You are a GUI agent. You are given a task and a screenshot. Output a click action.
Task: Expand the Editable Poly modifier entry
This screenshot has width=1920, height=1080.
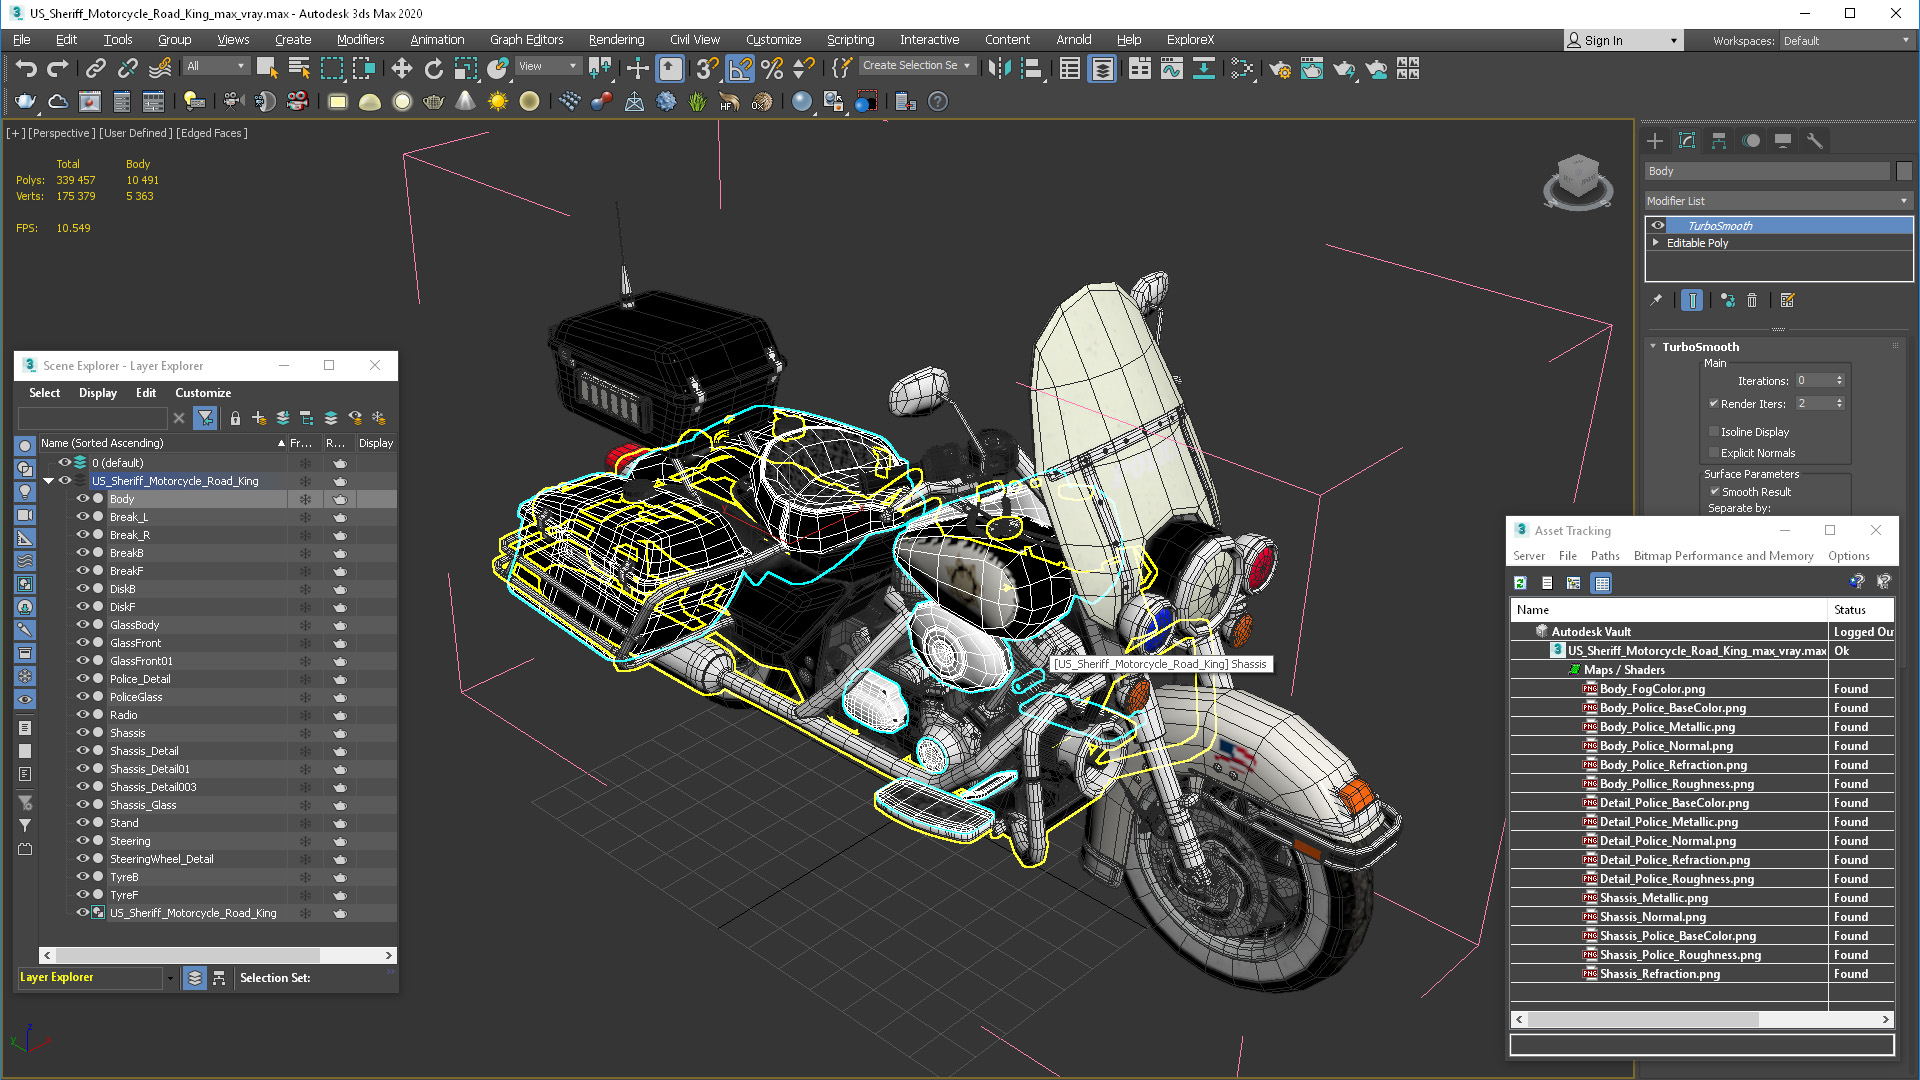tap(1656, 243)
